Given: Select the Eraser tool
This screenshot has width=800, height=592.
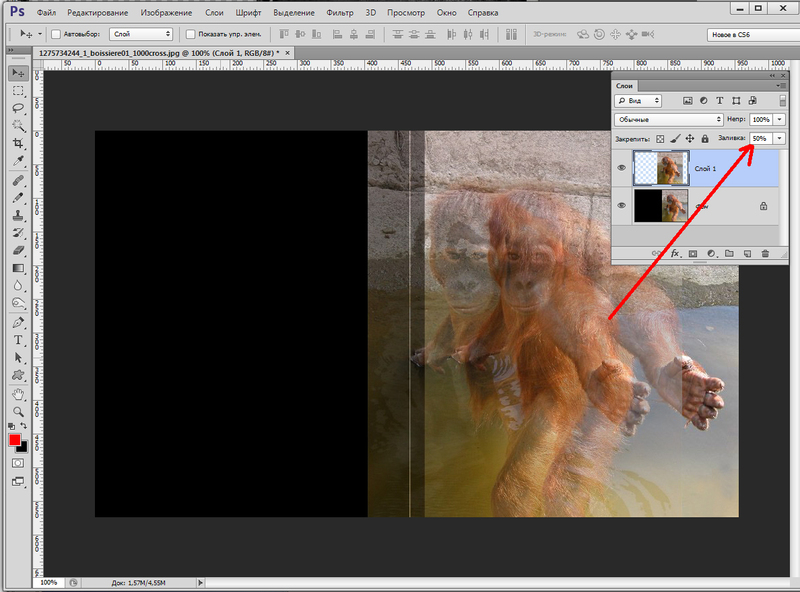Looking at the screenshot, I should 18,251.
